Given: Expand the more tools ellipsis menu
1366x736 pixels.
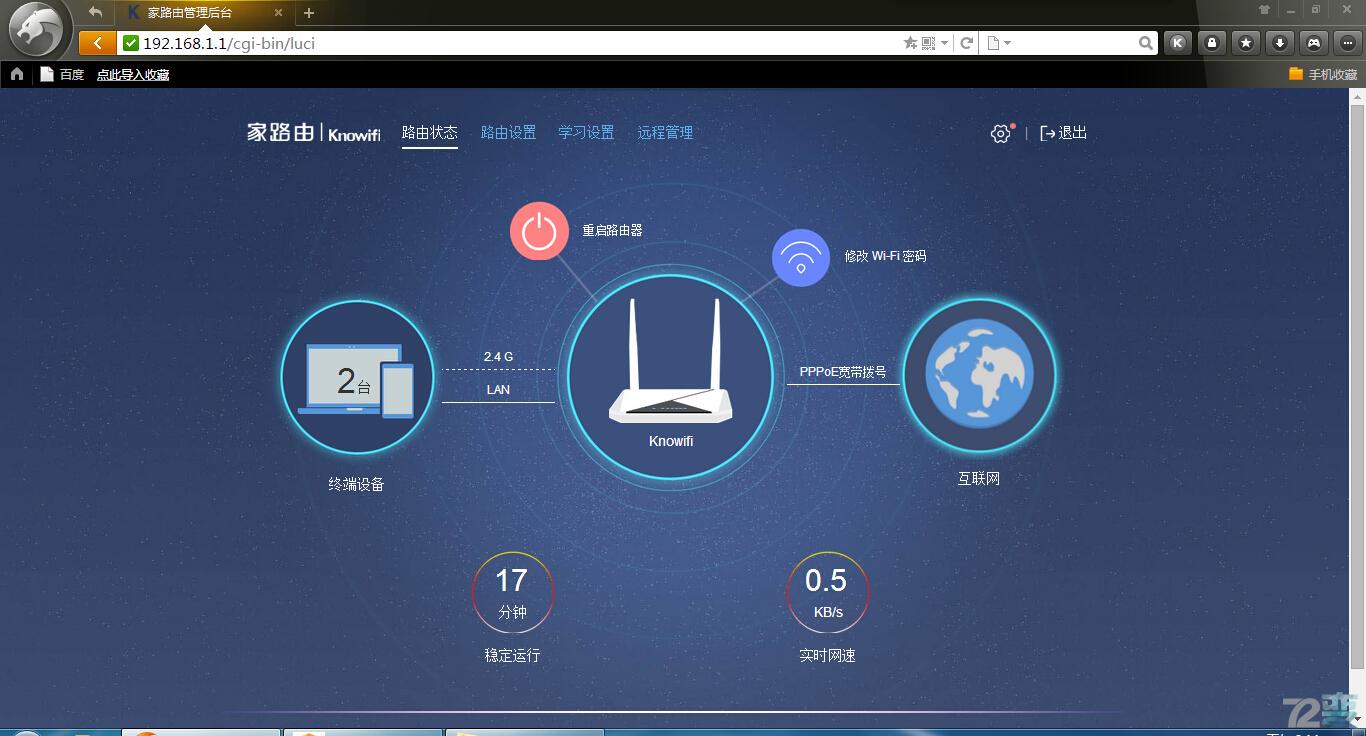Looking at the screenshot, I should [x=1346, y=43].
